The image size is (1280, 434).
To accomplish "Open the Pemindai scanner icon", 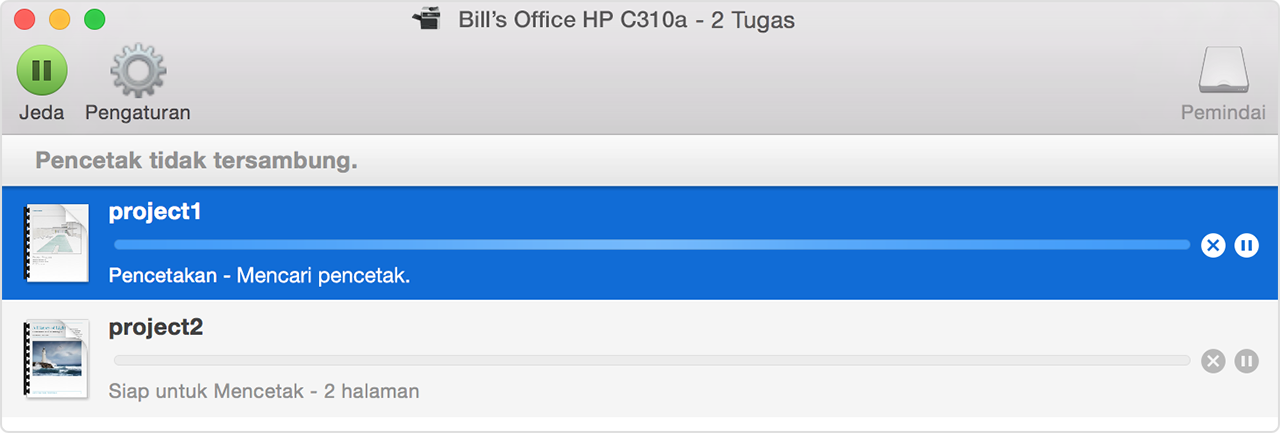I will click(1222, 71).
